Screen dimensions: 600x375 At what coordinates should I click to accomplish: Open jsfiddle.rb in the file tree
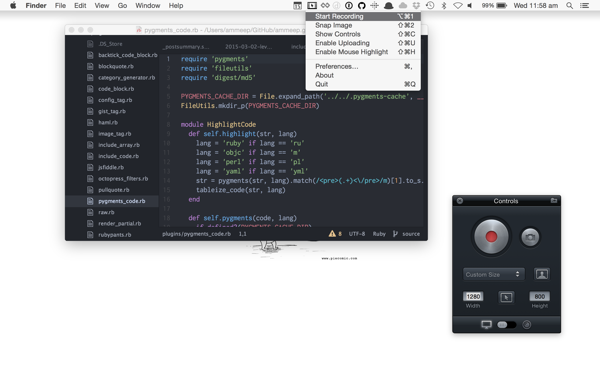point(111,167)
